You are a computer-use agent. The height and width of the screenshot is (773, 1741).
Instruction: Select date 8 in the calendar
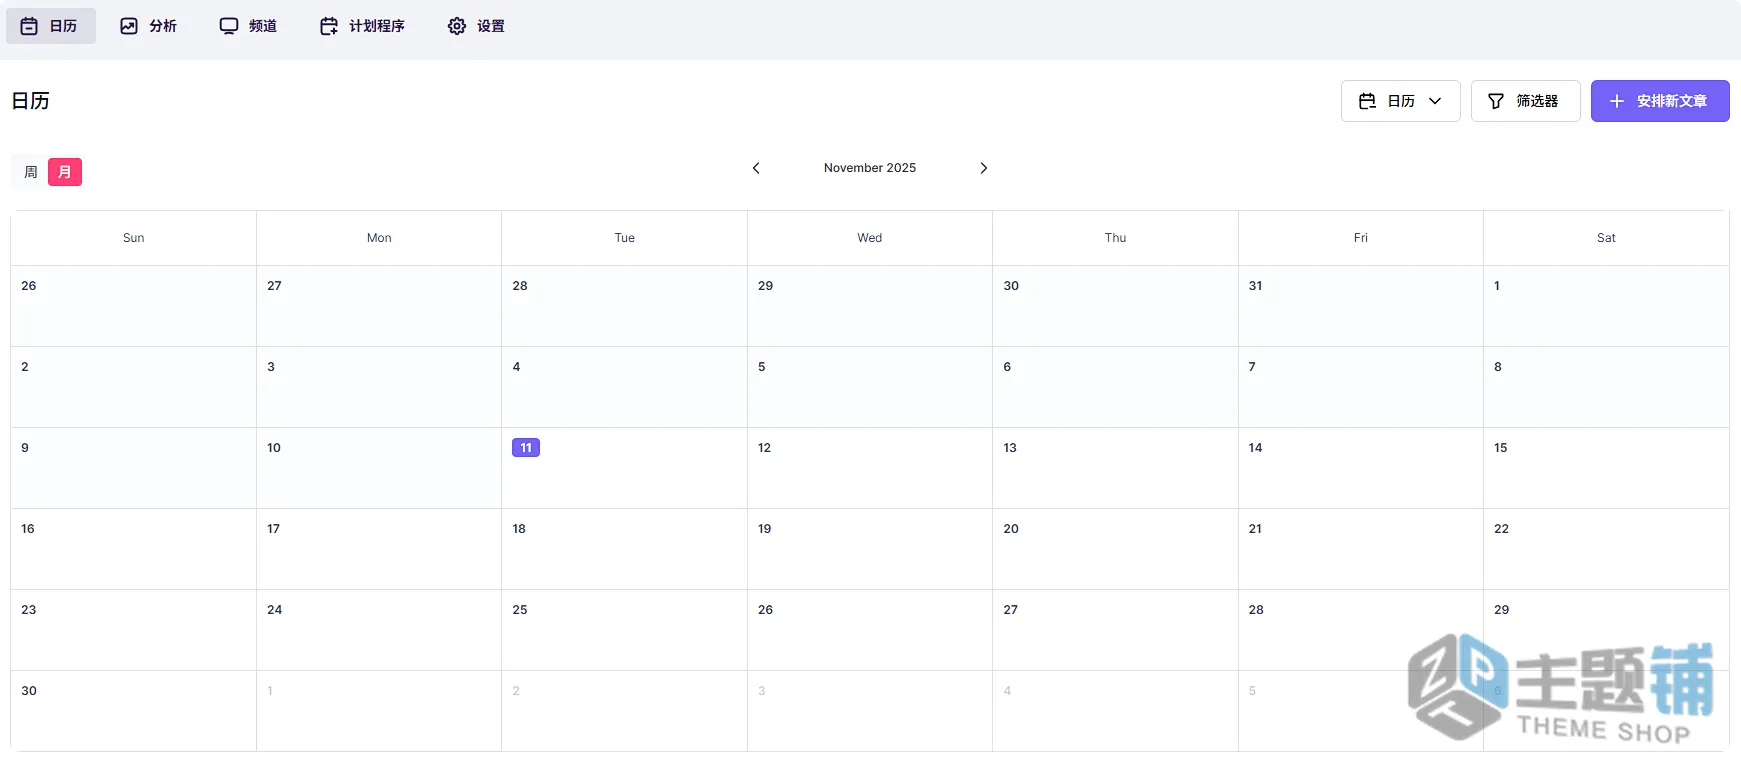pos(1606,387)
